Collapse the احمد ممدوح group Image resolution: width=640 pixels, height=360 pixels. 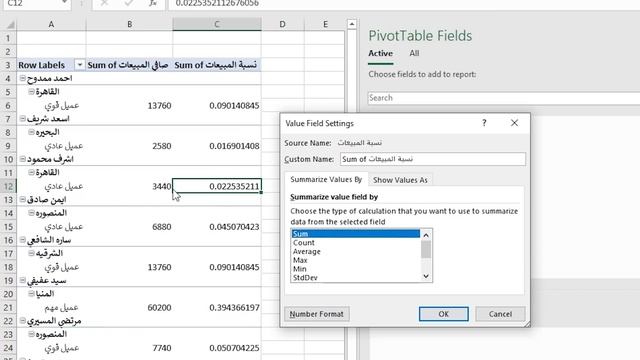click(23, 78)
